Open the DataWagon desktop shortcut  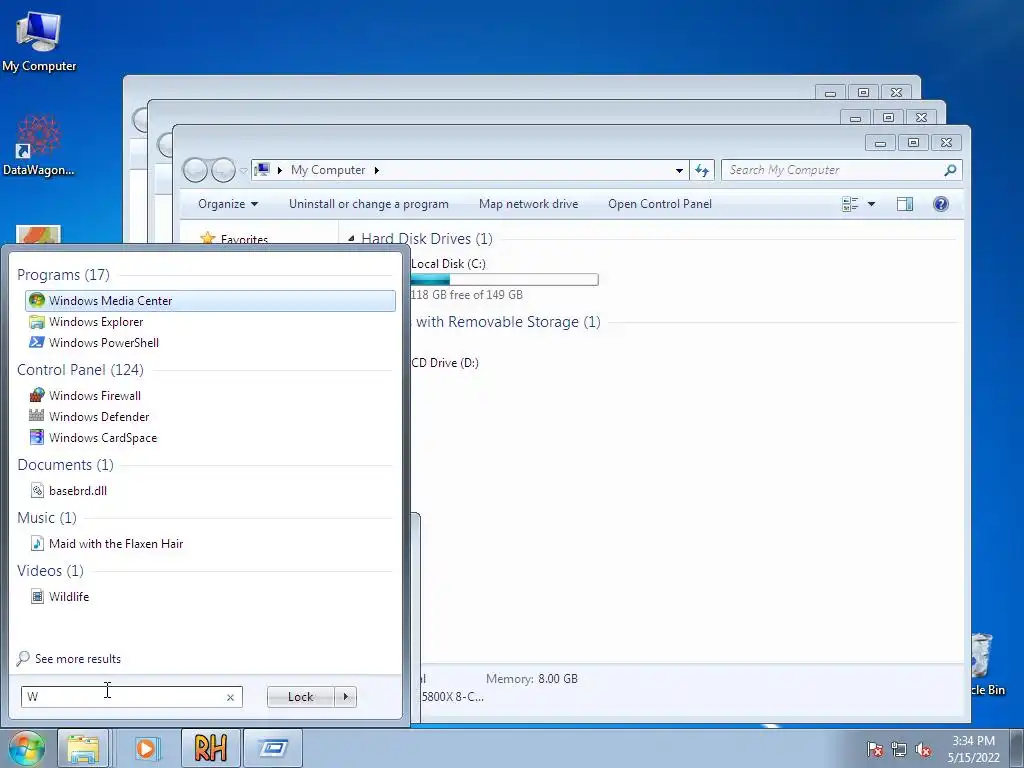click(x=38, y=146)
